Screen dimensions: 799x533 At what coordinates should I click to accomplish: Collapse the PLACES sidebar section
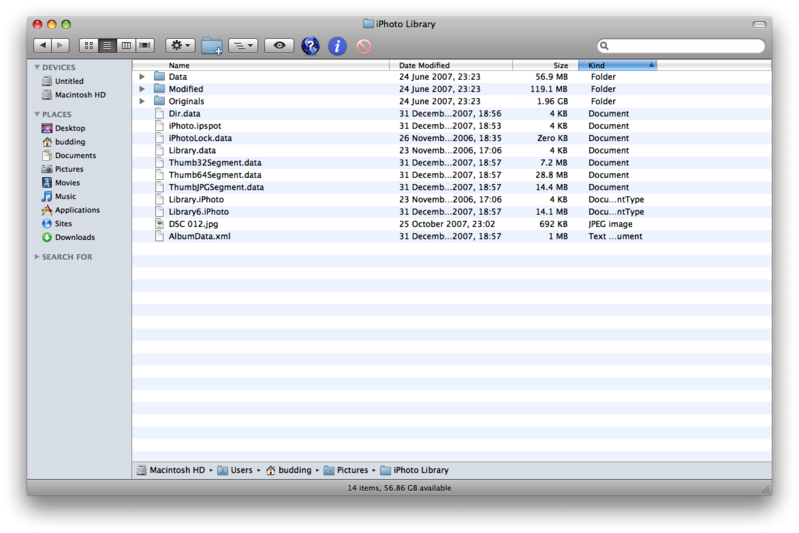click(37, 114)
